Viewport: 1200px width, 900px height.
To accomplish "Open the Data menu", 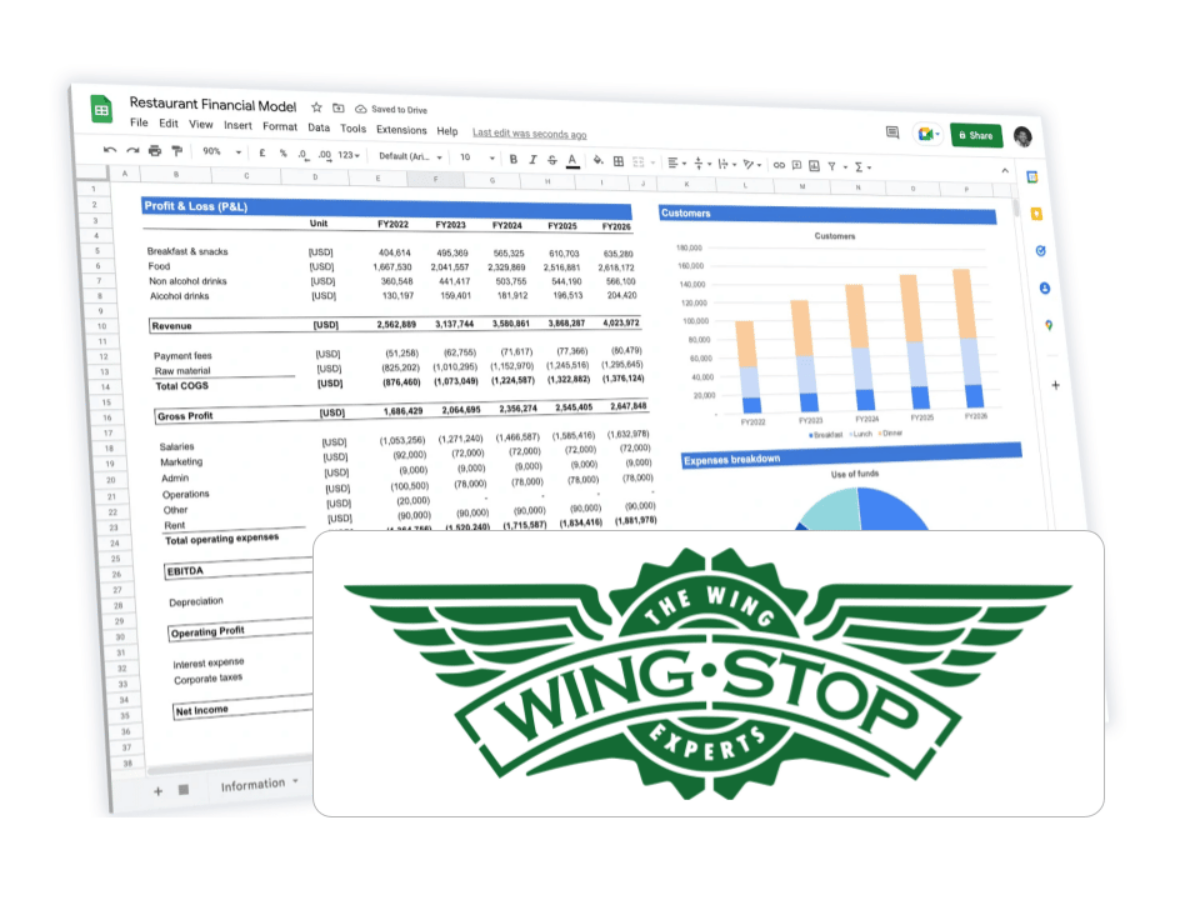I will tap(319, 127).
